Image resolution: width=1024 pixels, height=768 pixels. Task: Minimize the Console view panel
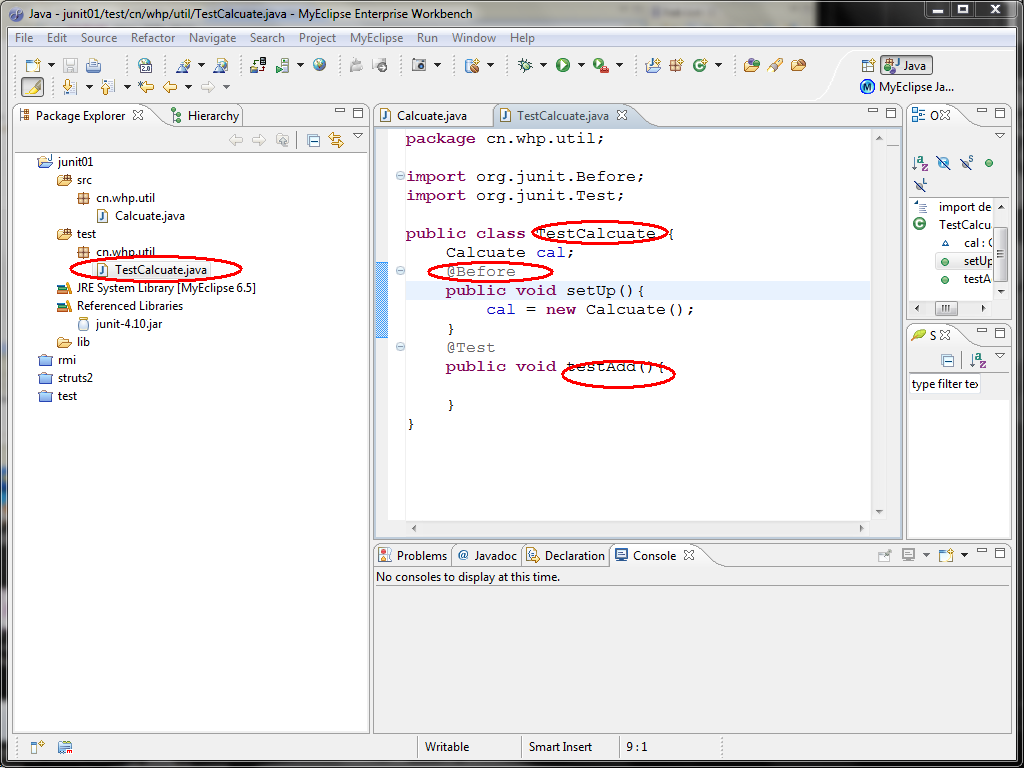click(982, 552)
